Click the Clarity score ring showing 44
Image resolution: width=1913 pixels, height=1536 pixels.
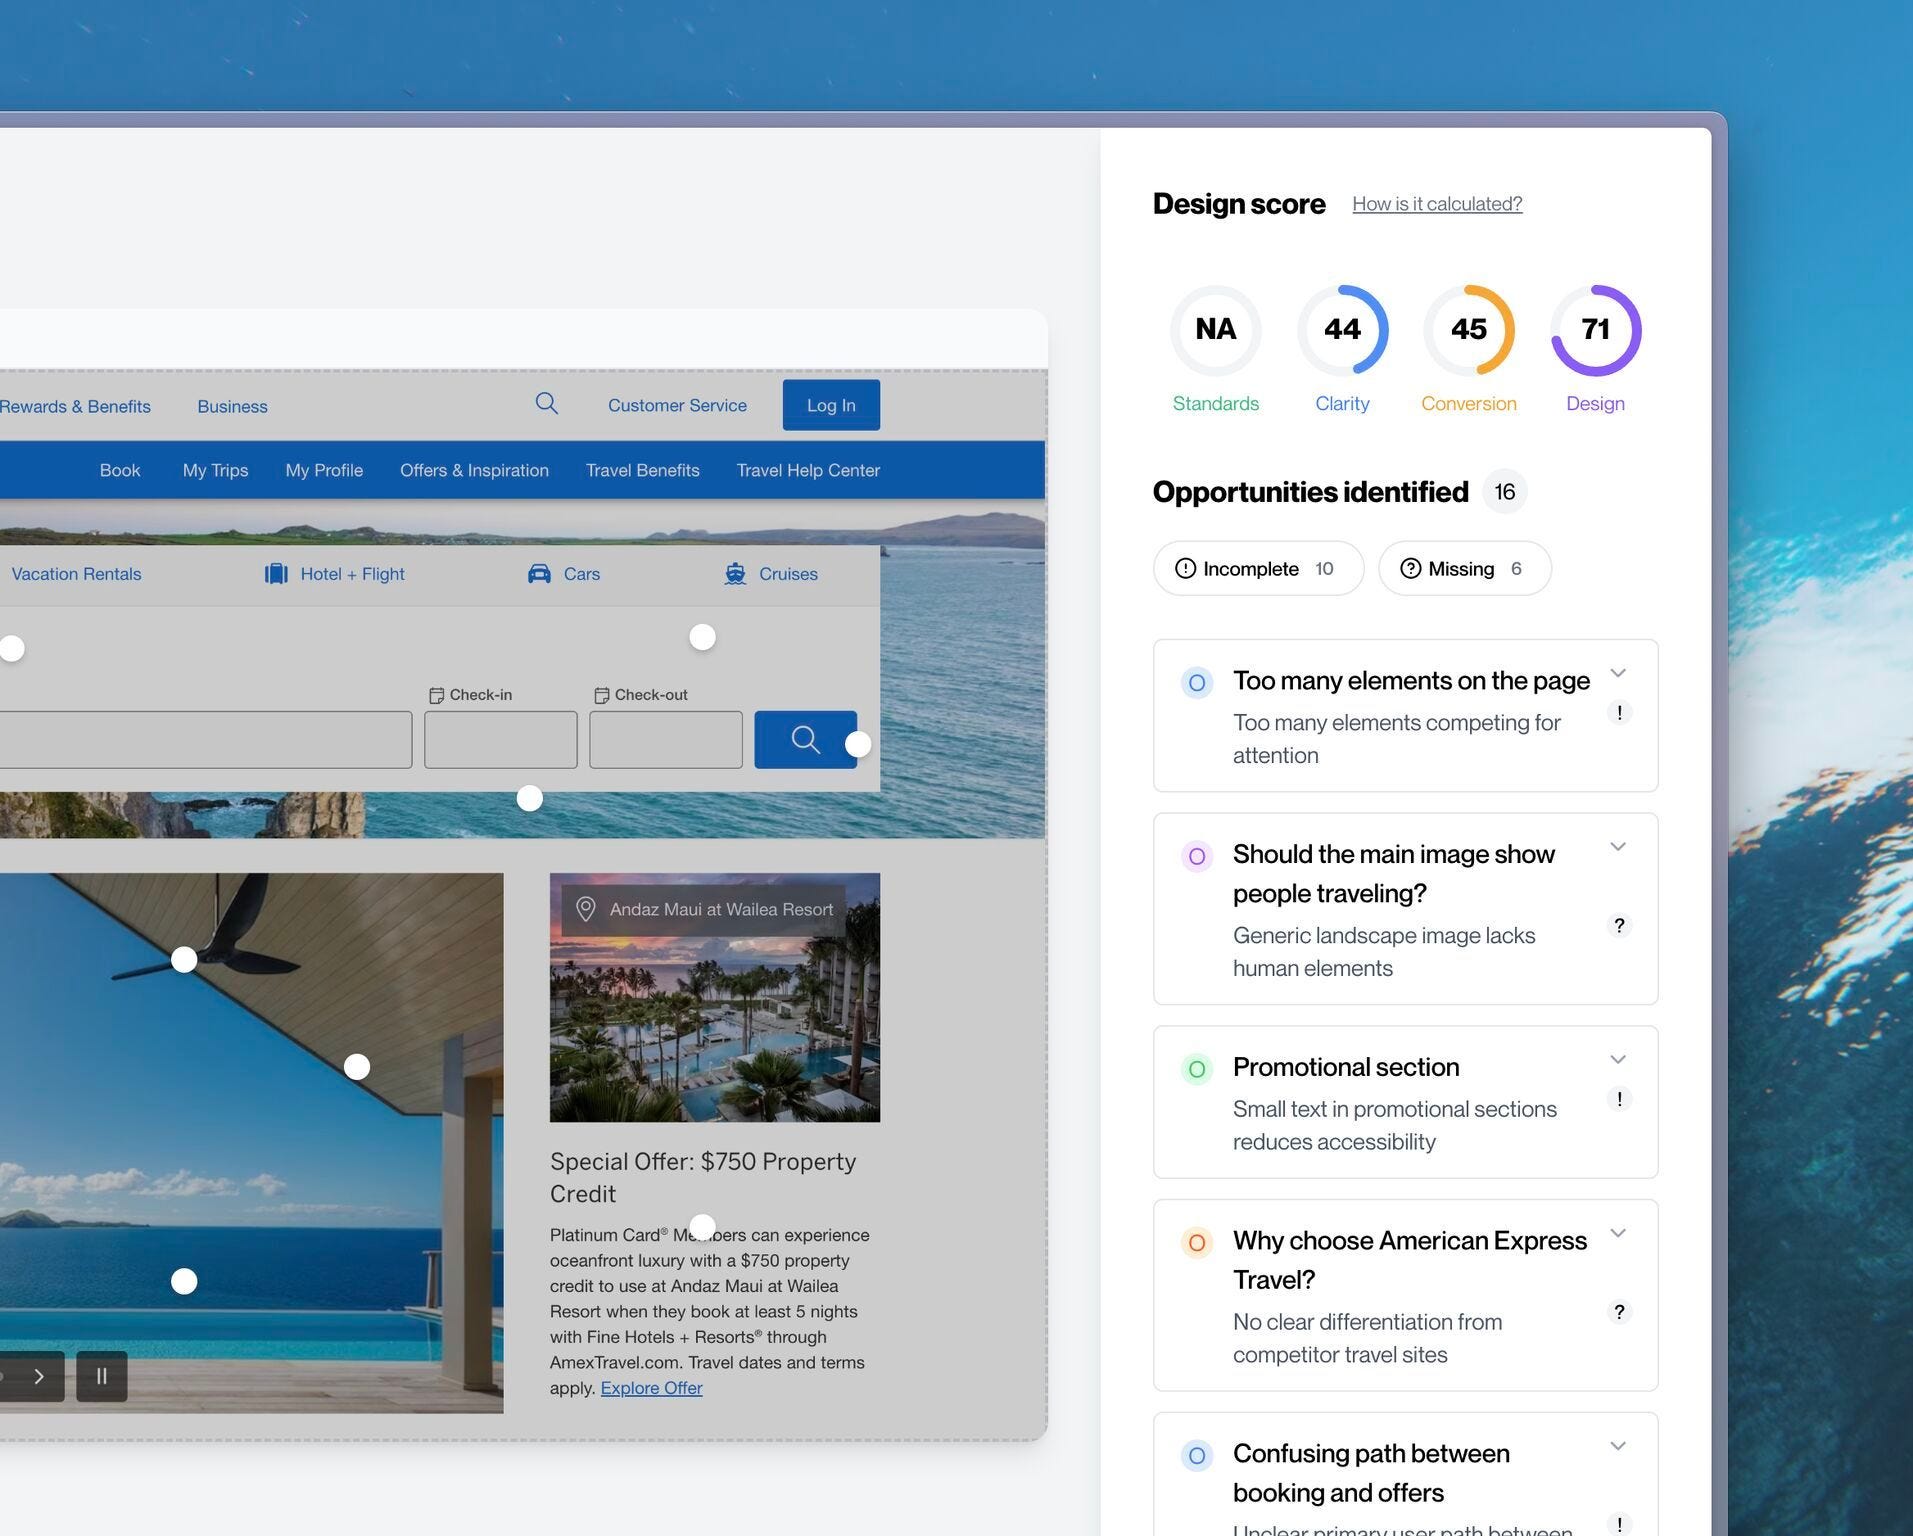click(x=1342, y=330)
